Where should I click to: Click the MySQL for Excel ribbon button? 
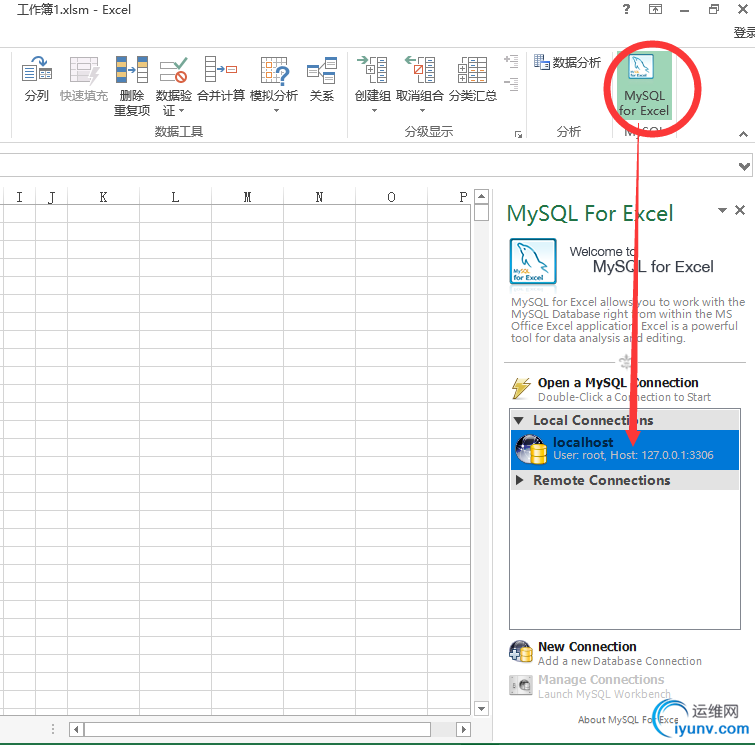[643, 86]
